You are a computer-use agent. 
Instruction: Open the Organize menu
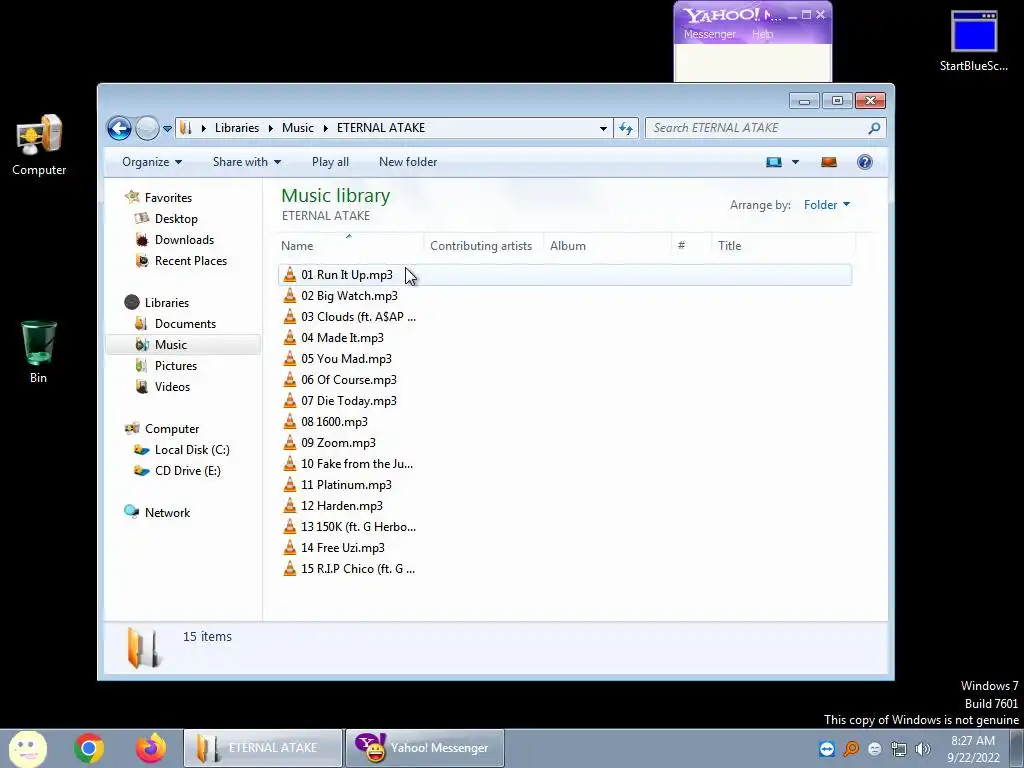[x=152, y=162]
